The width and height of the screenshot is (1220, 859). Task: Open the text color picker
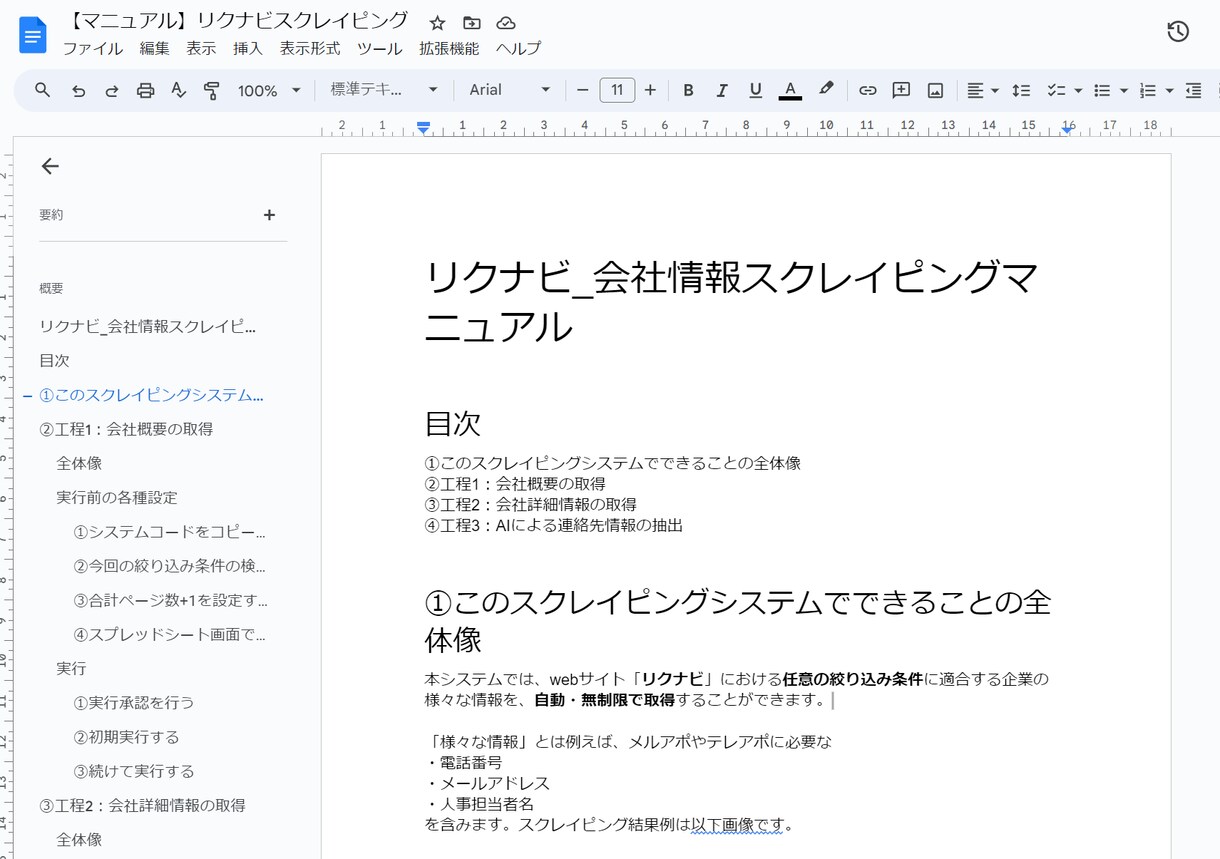pyautogui.click(x=790, y=90)
